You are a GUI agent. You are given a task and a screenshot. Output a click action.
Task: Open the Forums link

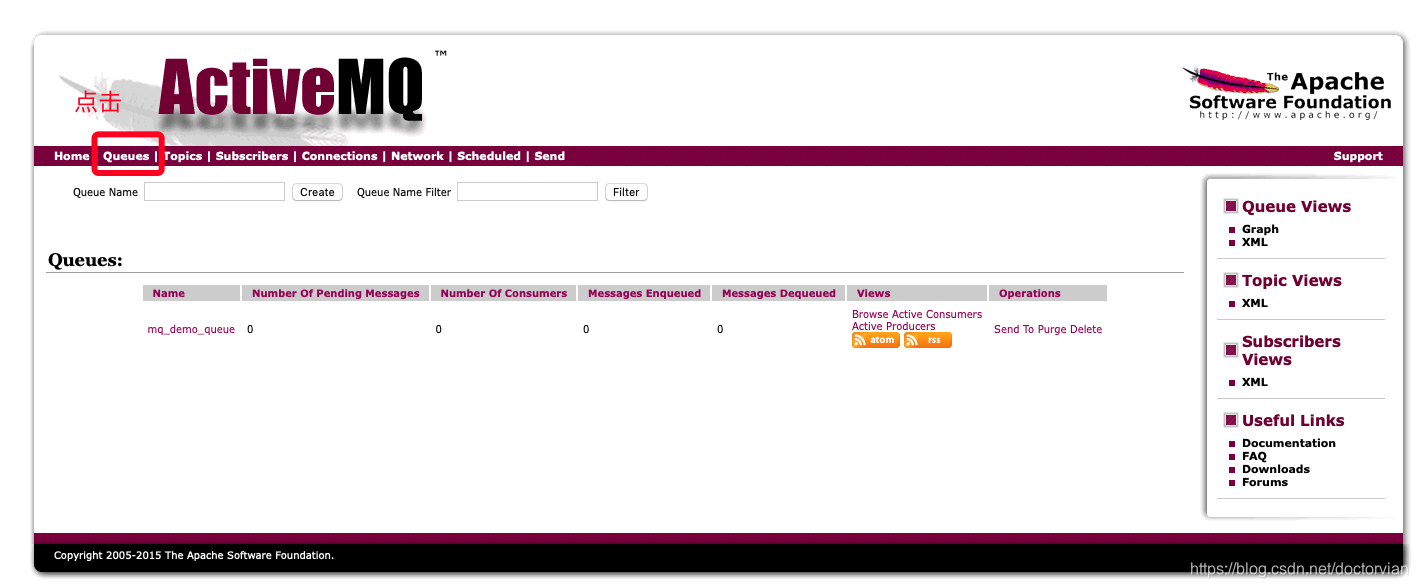[x=1265, y=482]
